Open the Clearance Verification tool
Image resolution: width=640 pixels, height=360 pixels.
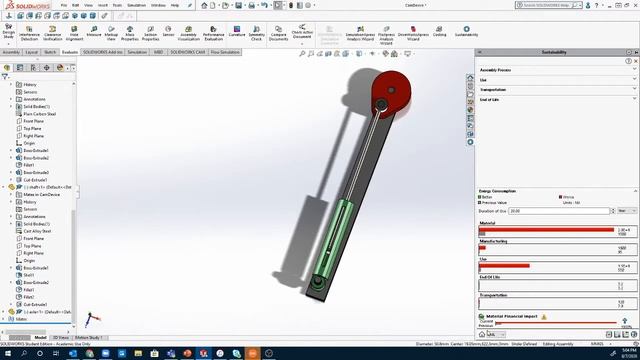(x=53, y=33)
